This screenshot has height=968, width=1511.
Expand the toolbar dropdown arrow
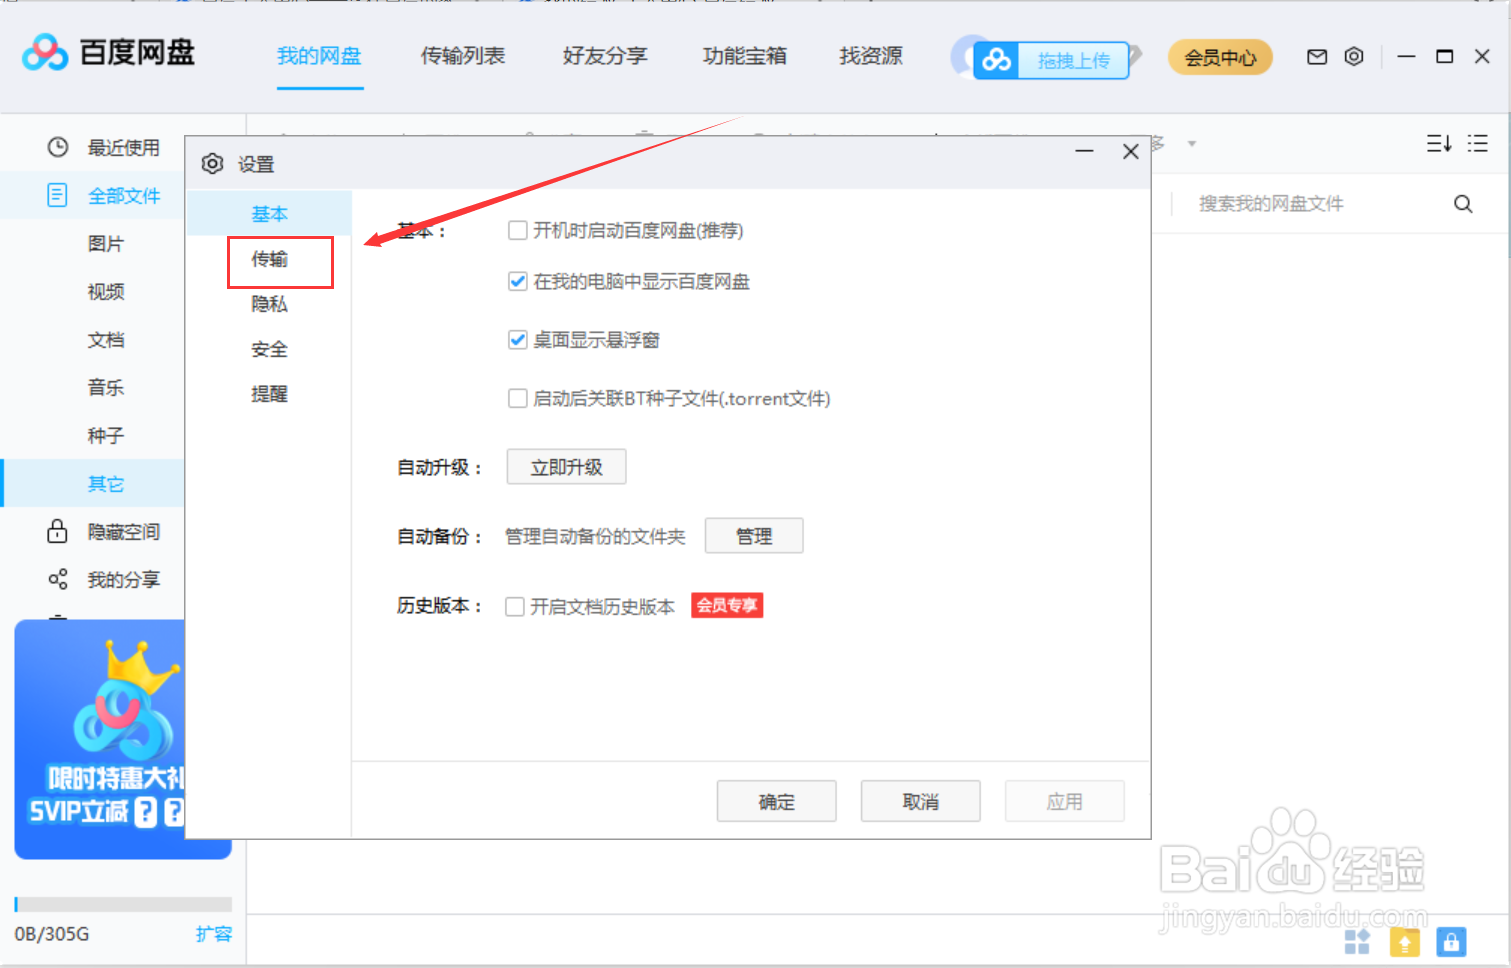point(1192,144)
